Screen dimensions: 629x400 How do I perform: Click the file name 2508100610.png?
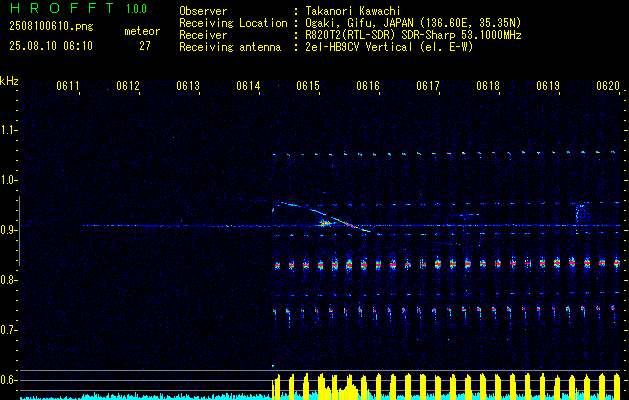51,26
